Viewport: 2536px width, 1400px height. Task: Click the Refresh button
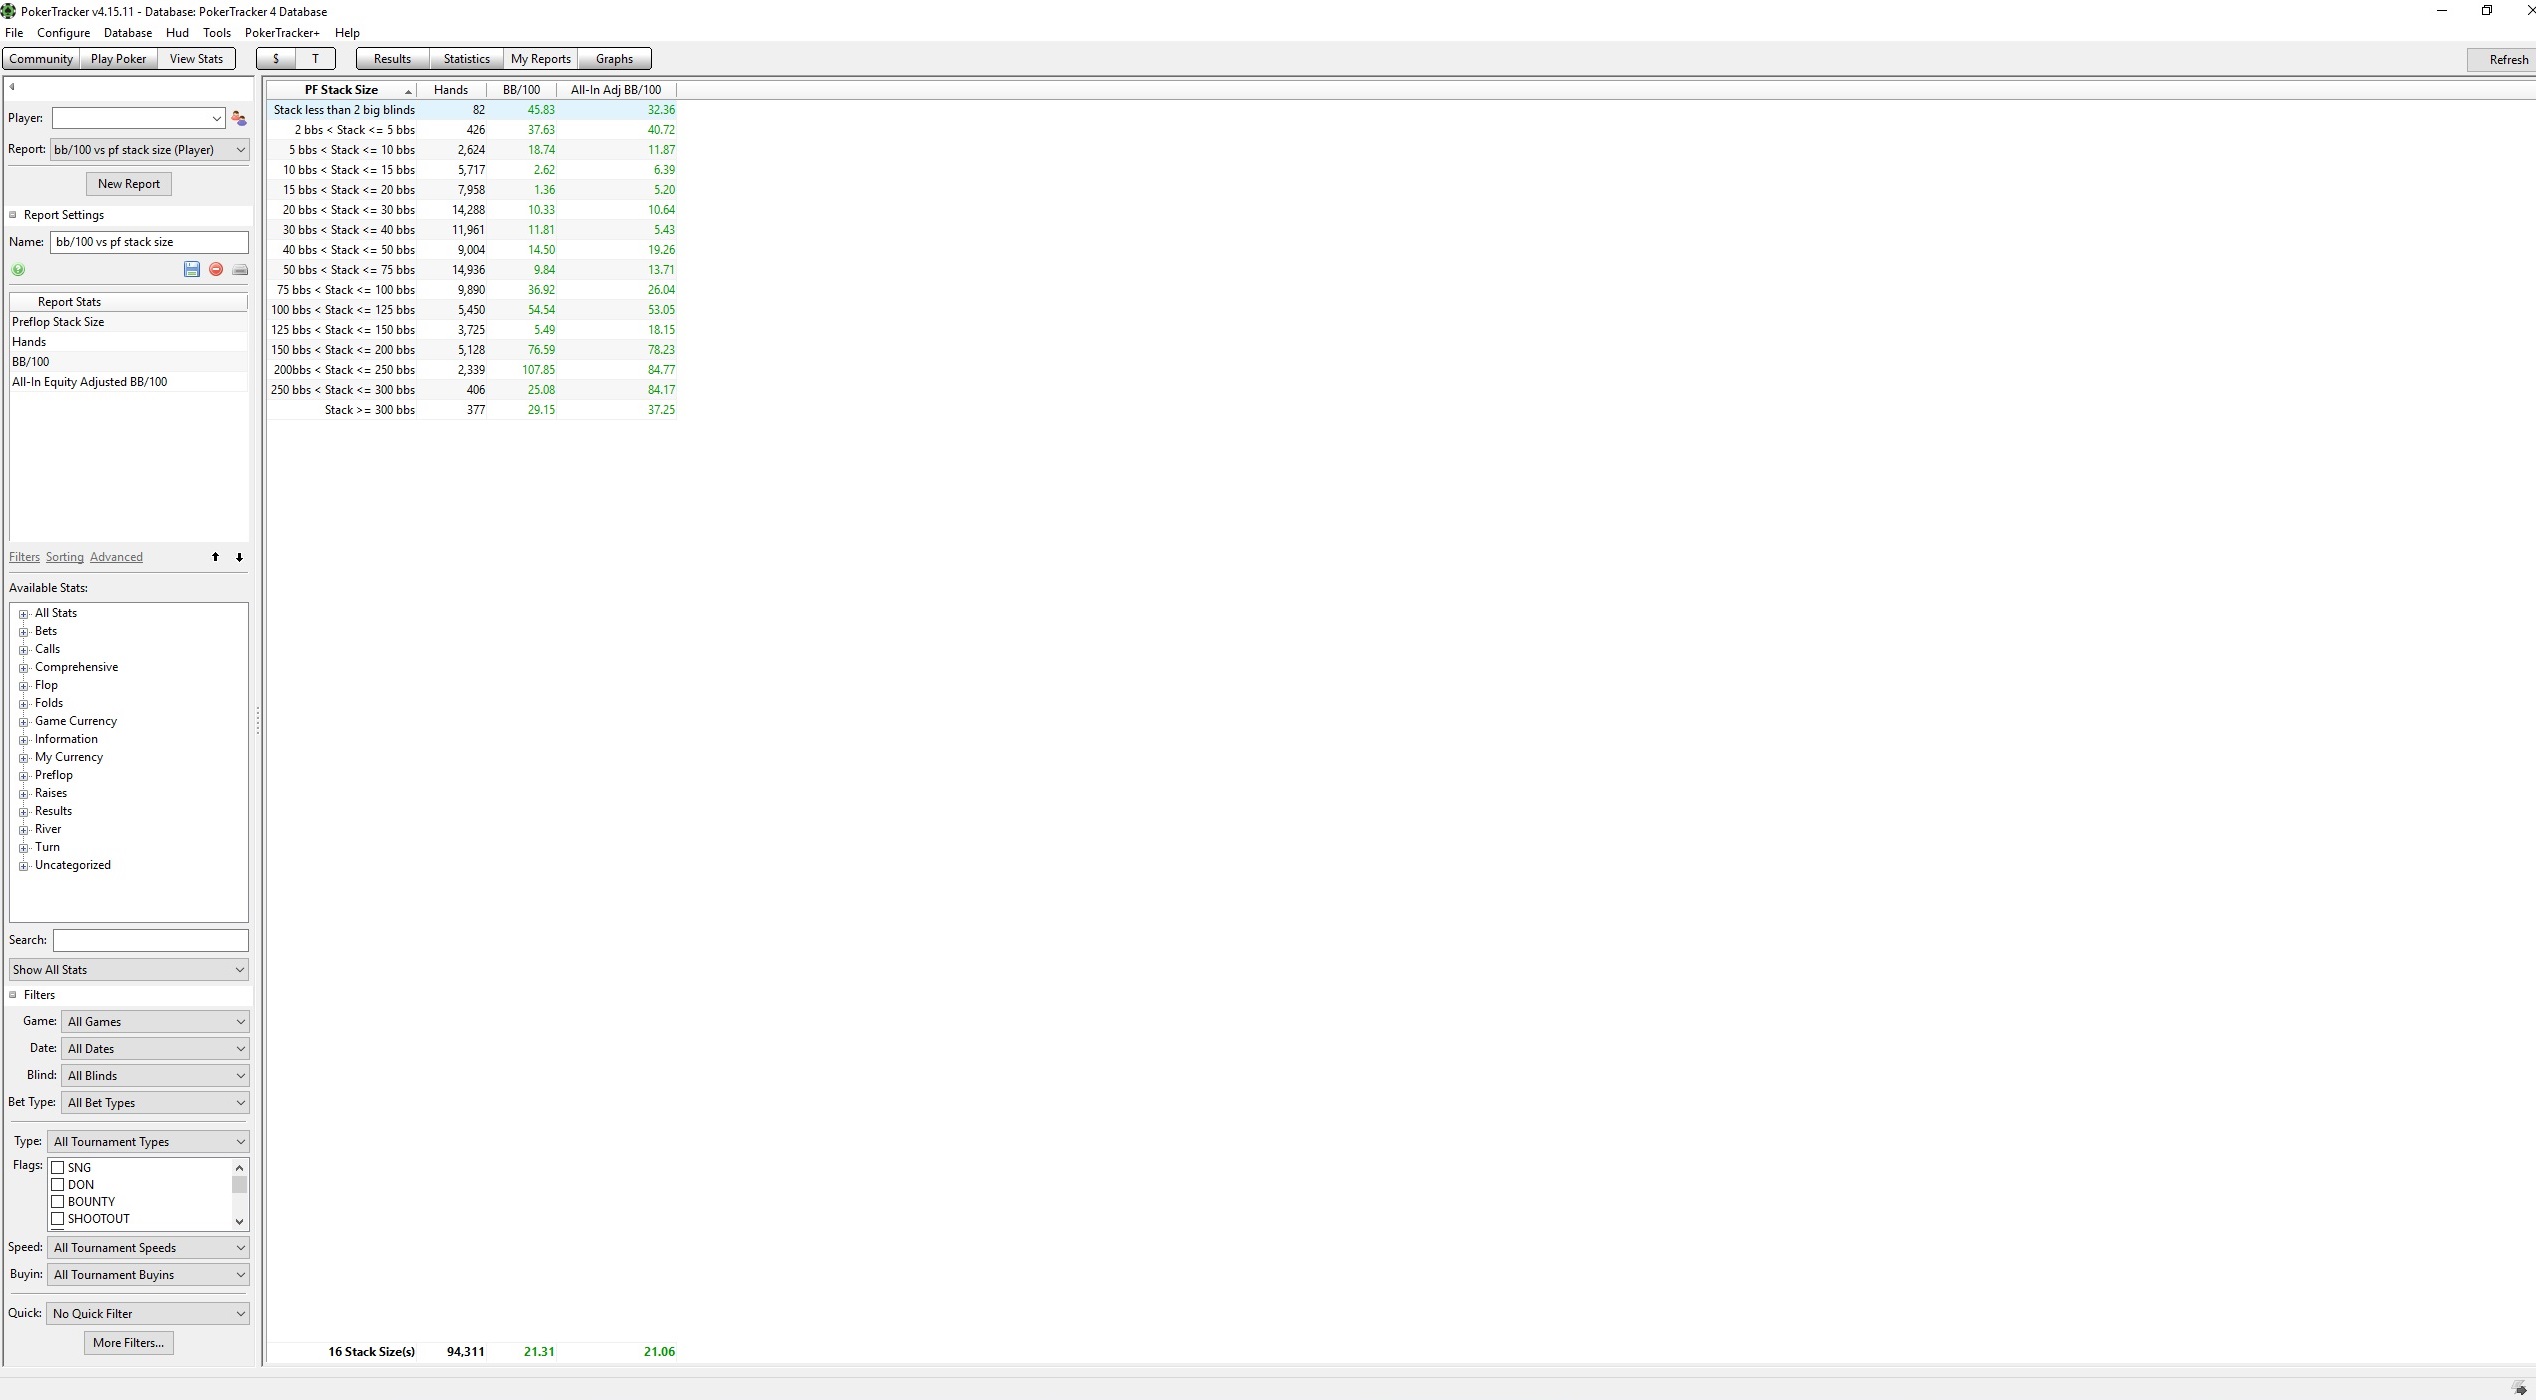2500,60
